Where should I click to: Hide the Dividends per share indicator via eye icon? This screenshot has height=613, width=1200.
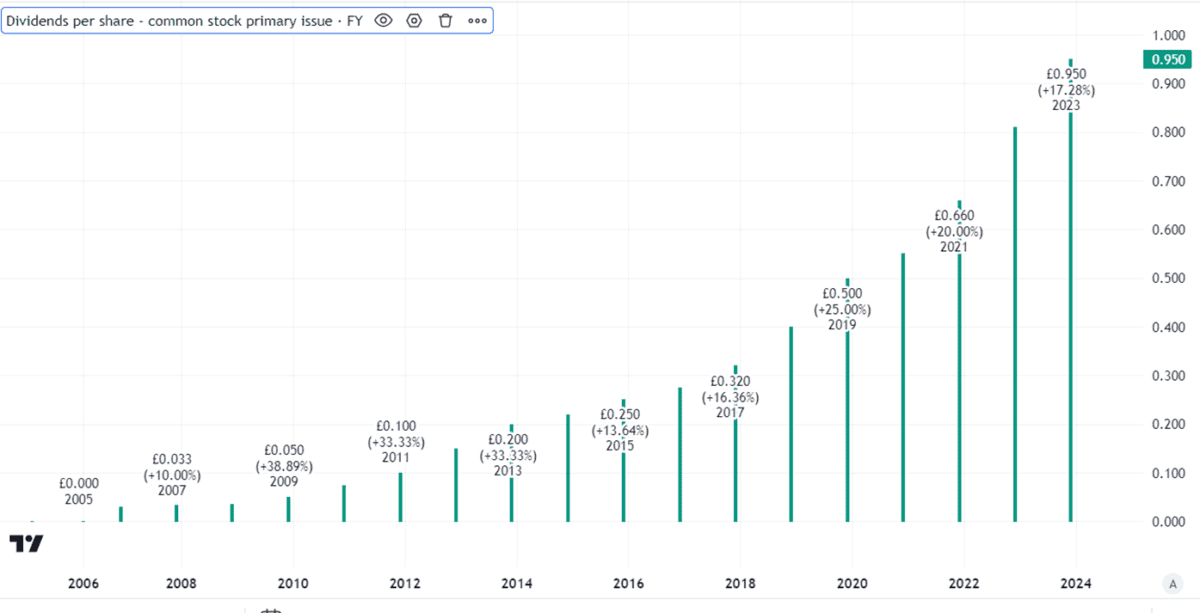383,20
